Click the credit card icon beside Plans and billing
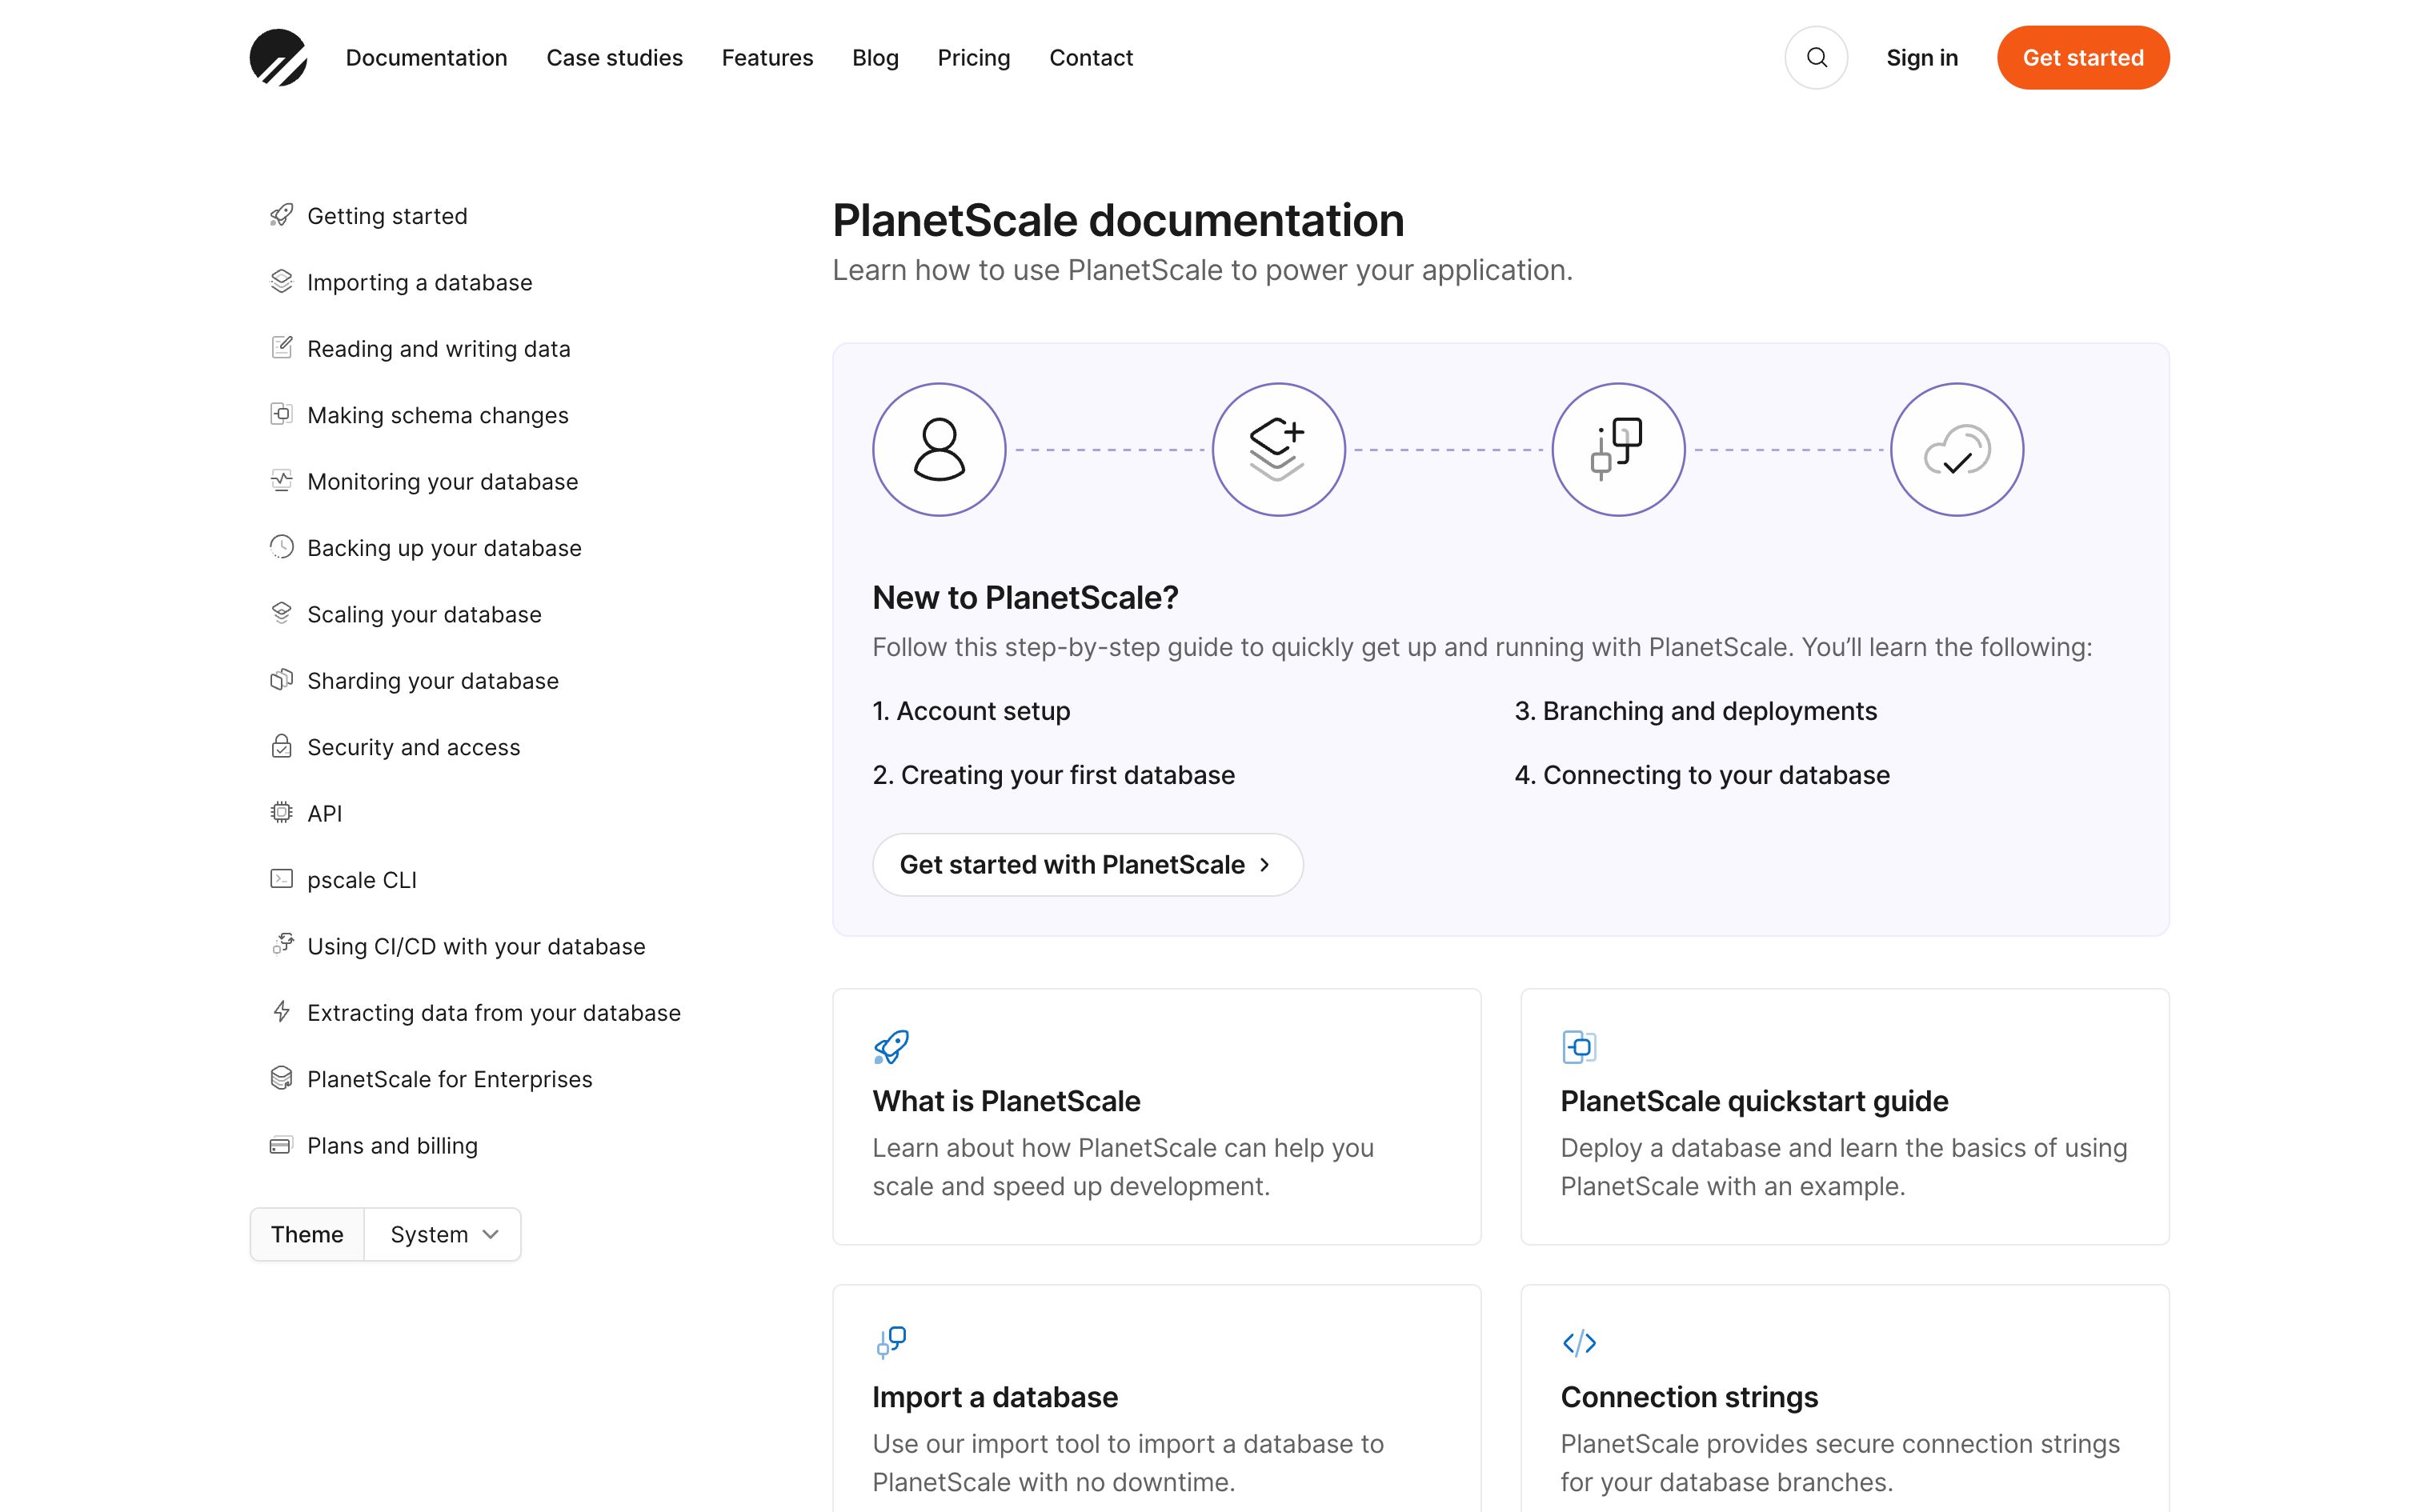The height and width of the screenshot is (1512, 2420). pyautogui.click(x=282, y=1145)
